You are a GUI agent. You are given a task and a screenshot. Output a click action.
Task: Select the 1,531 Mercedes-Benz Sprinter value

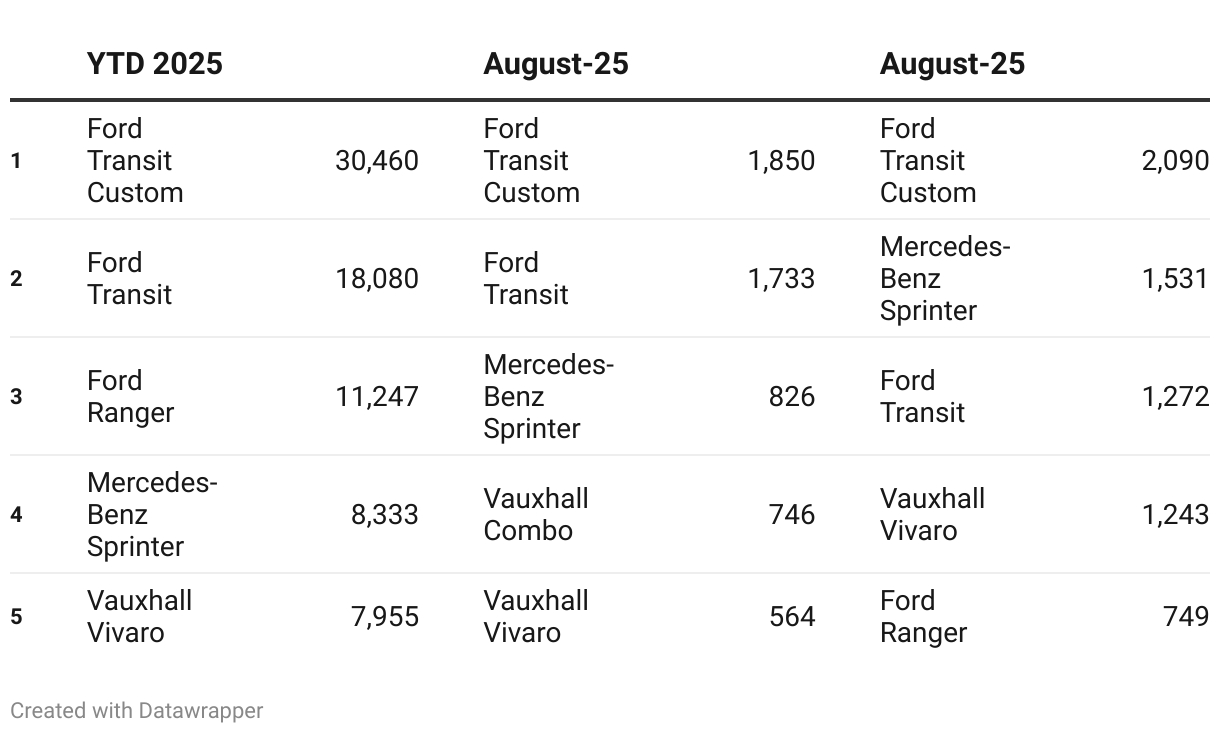1175,279
